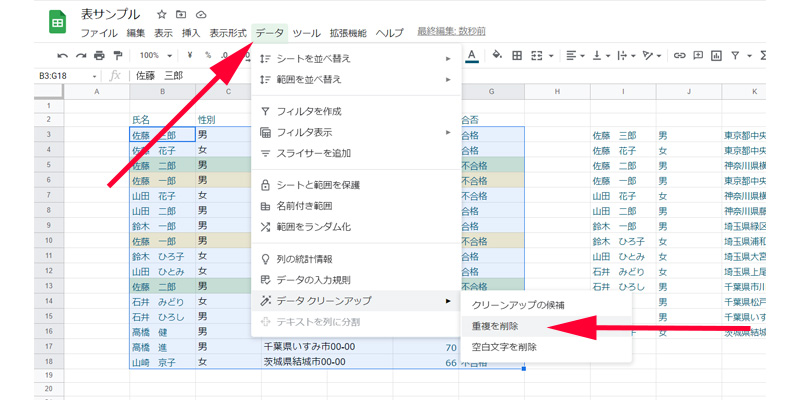Click the horizontal align icon
Viewport: 800px width, 400px height.
571,55
